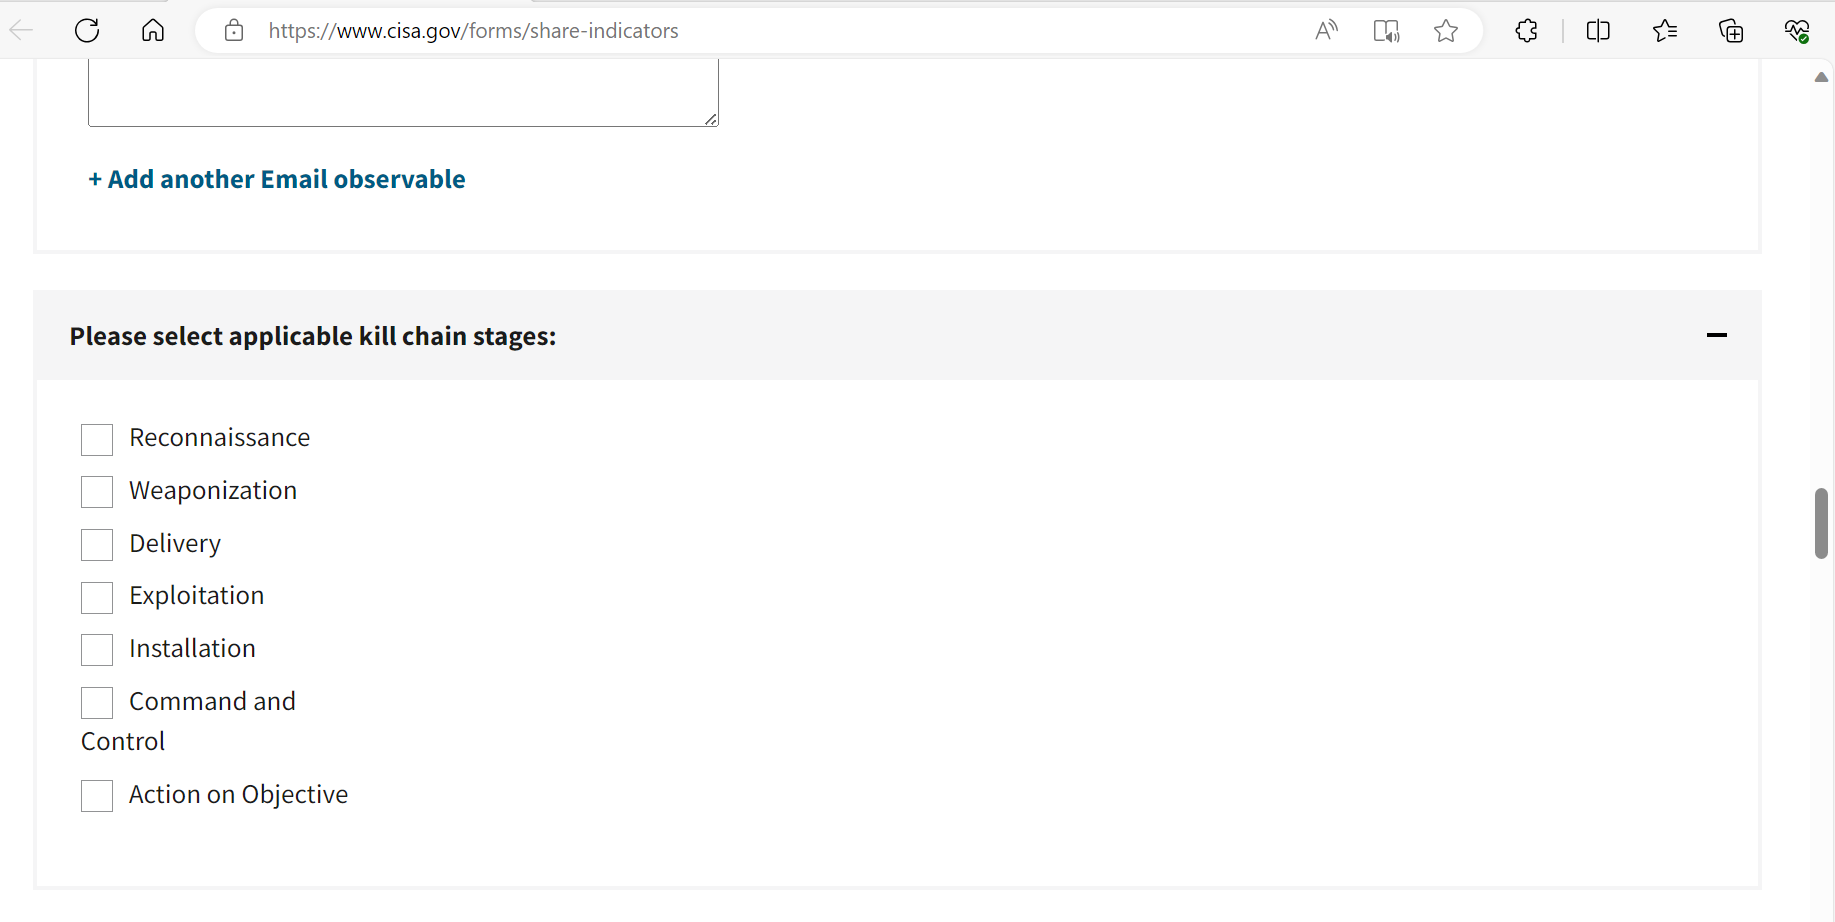This screenshot has height=922, width=1835.
Task: Click Add another Email observable link
Action: [277, 180]
